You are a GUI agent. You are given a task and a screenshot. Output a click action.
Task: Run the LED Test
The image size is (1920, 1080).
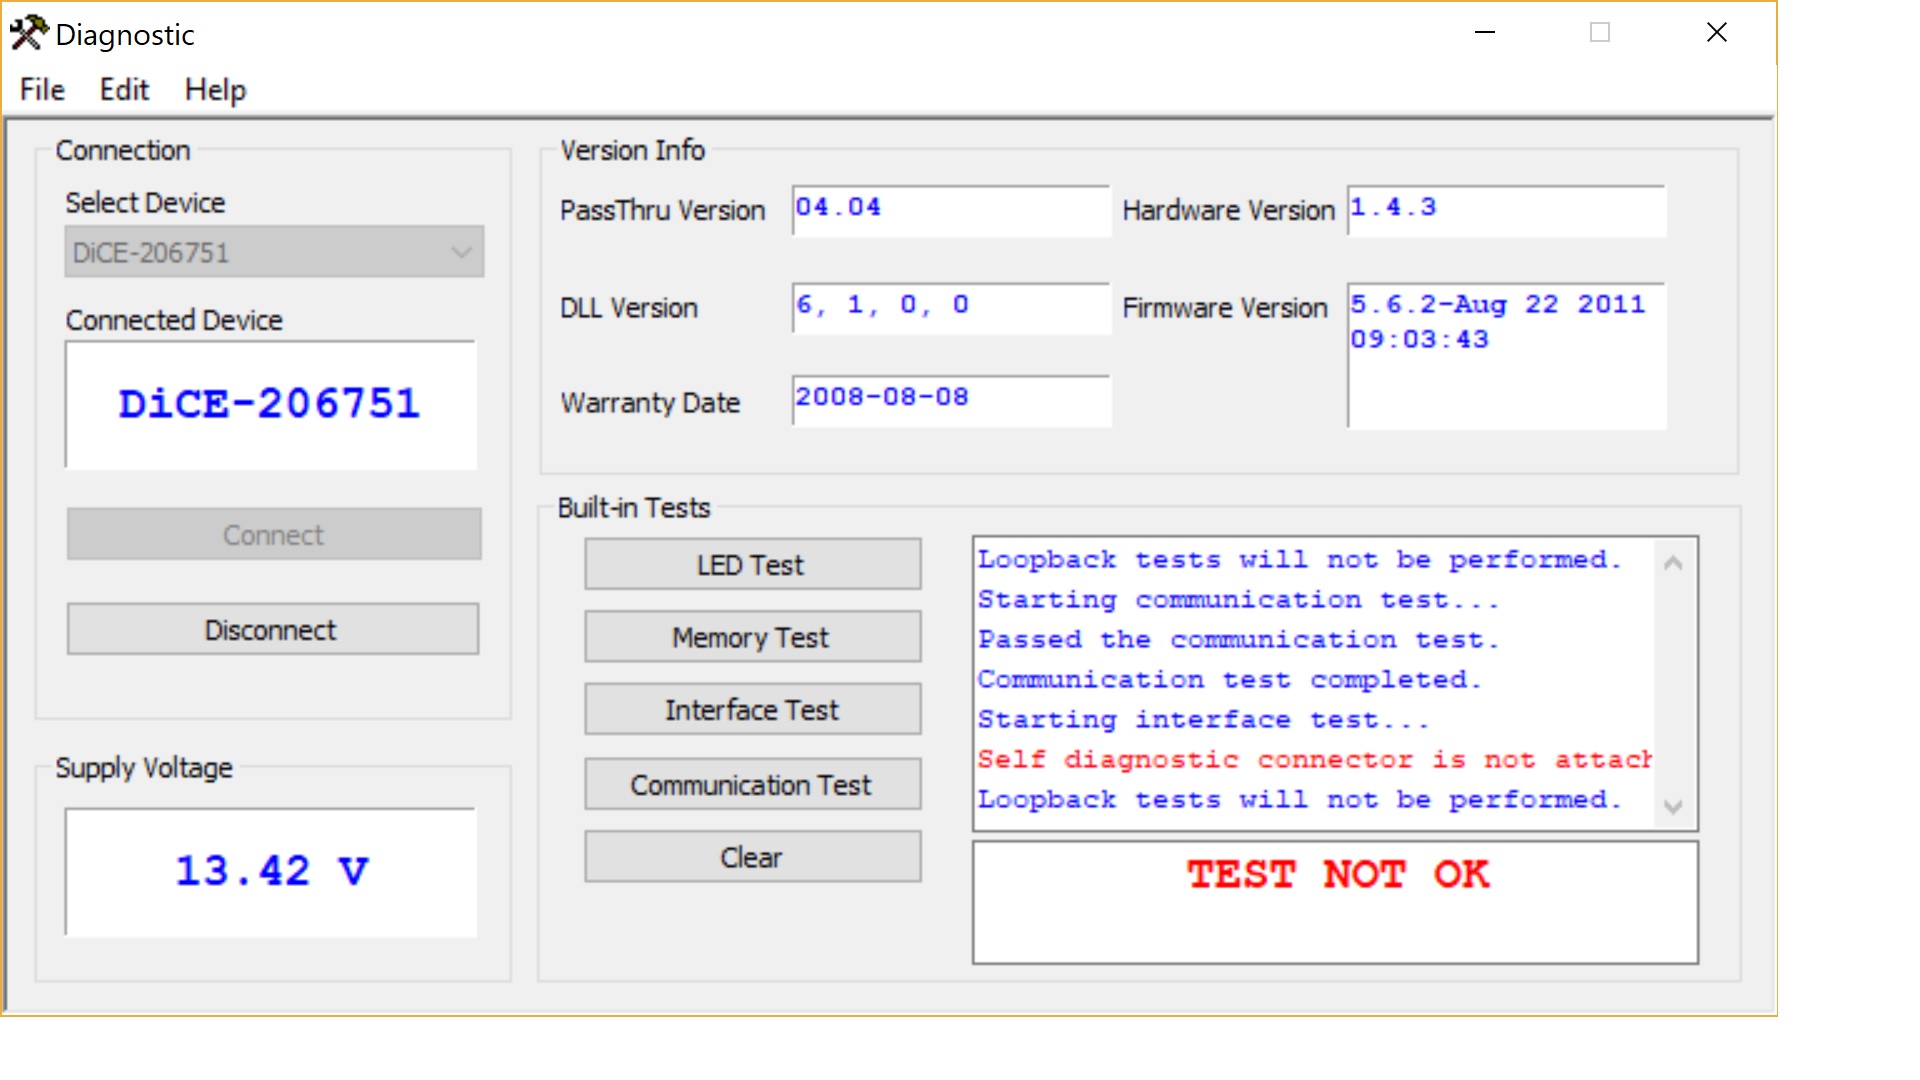coord(752,565)
